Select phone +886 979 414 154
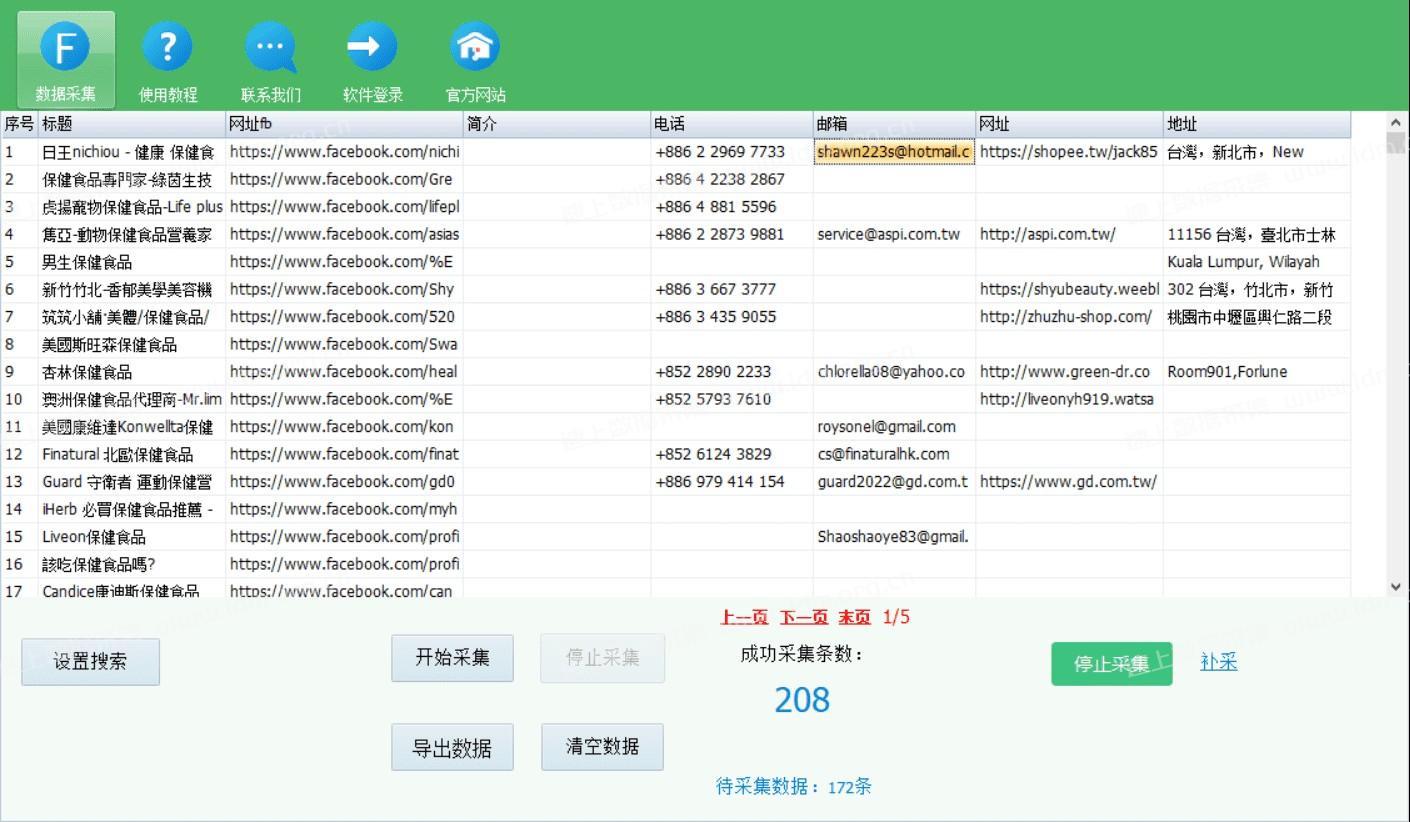The width and height of the screenshot is (1410, 822). tap(732, 482)
